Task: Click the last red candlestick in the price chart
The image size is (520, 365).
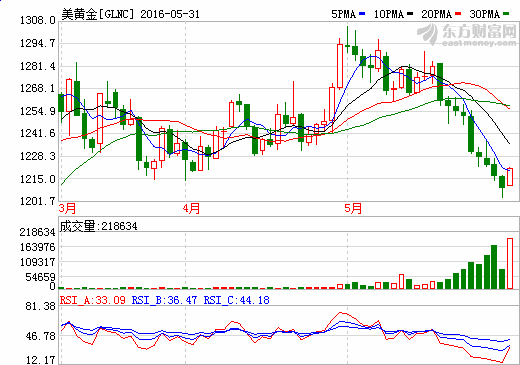Action: point(510,177)
